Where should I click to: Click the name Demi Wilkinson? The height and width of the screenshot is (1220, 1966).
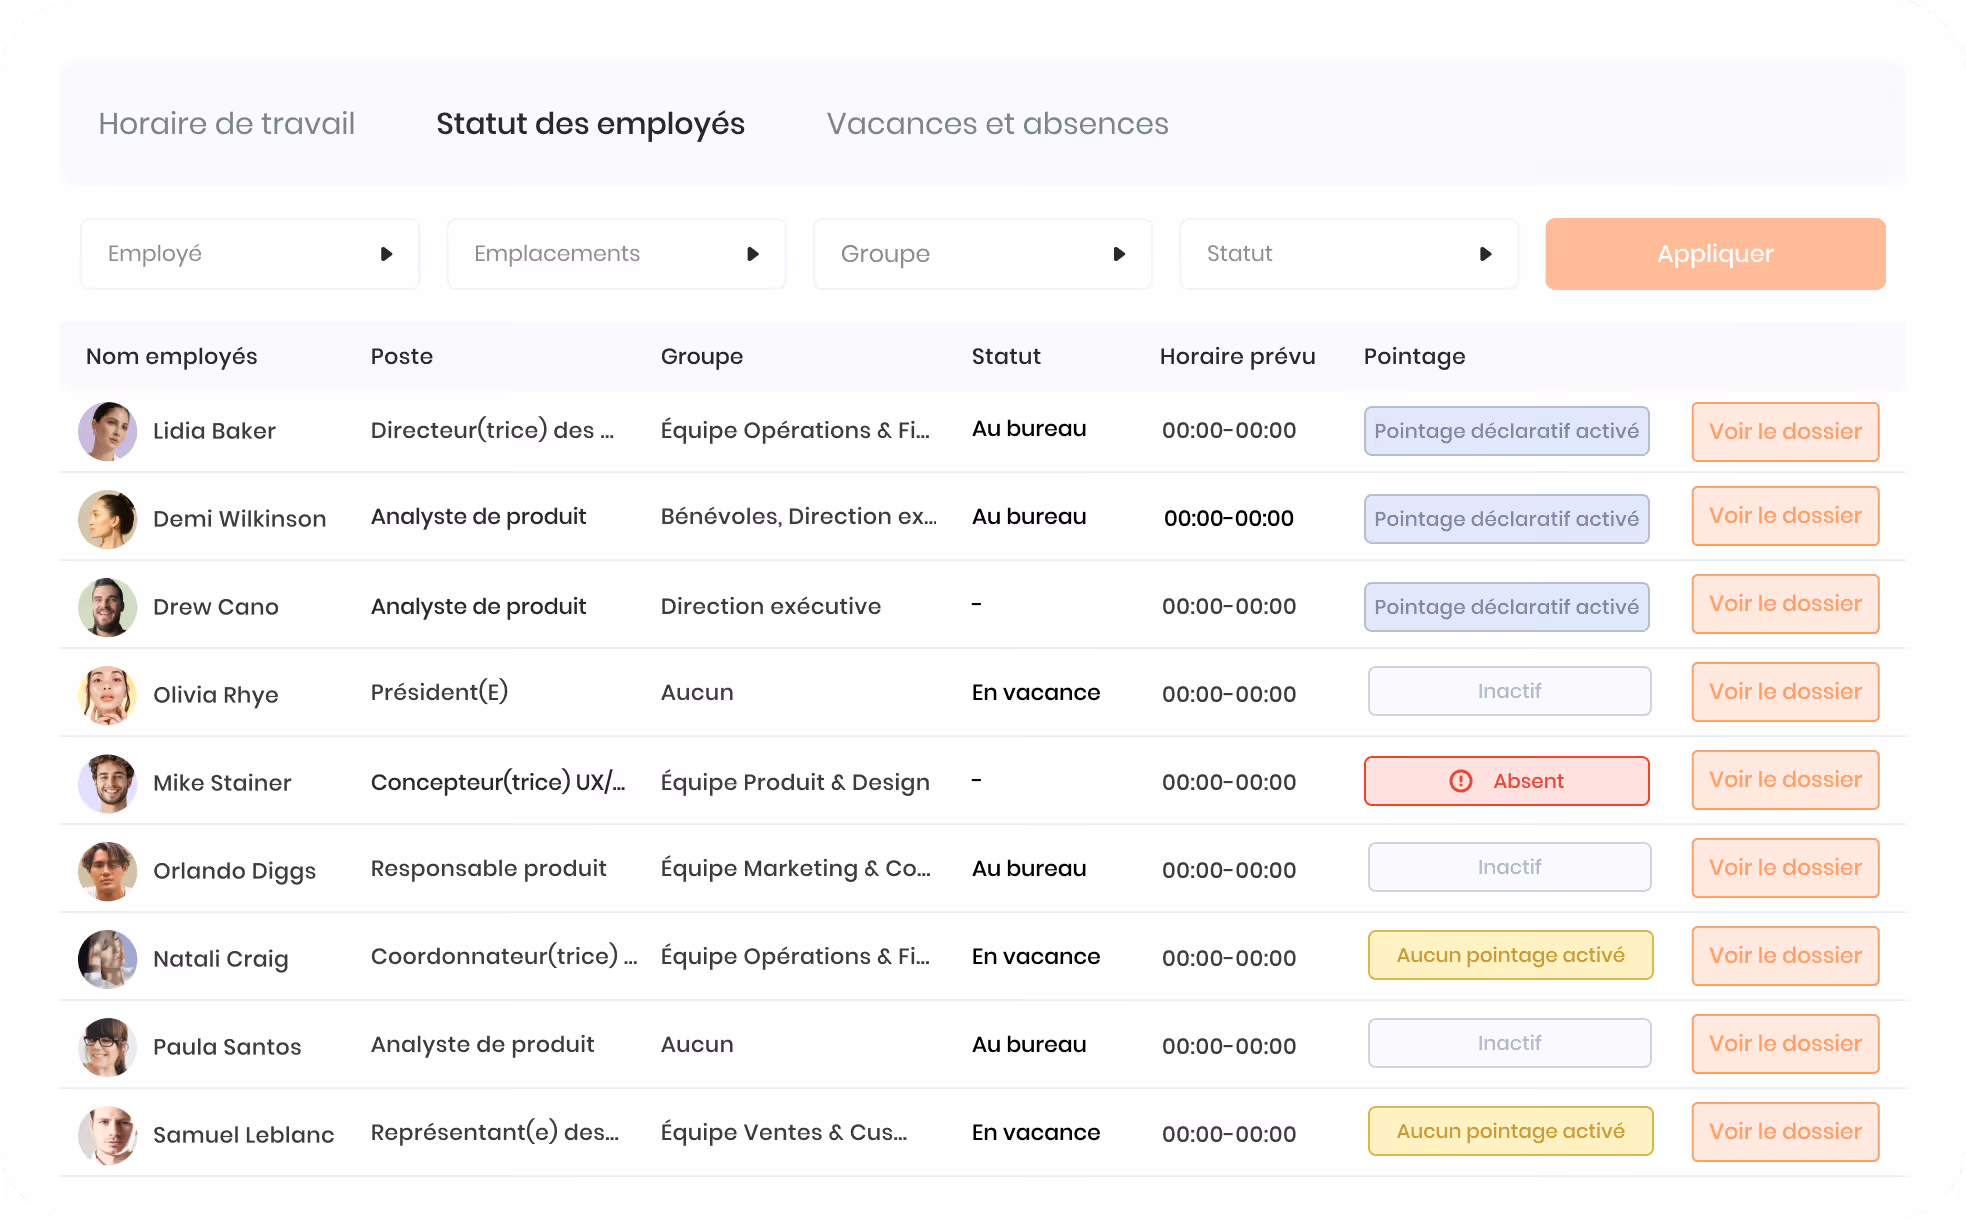[x=239, y=519]
